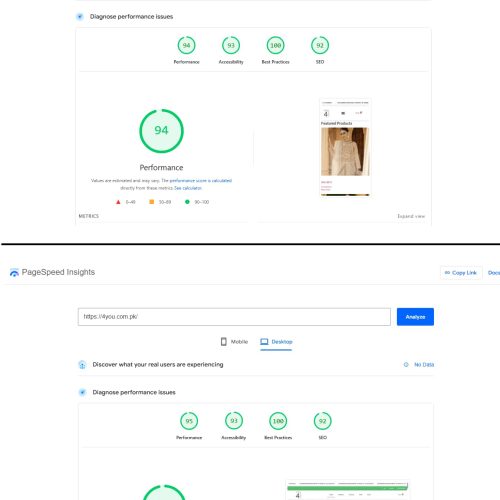Click the URL input field with 4you.com.pk
The width and height of the screenshot is (500, 500).
(234, 317)
